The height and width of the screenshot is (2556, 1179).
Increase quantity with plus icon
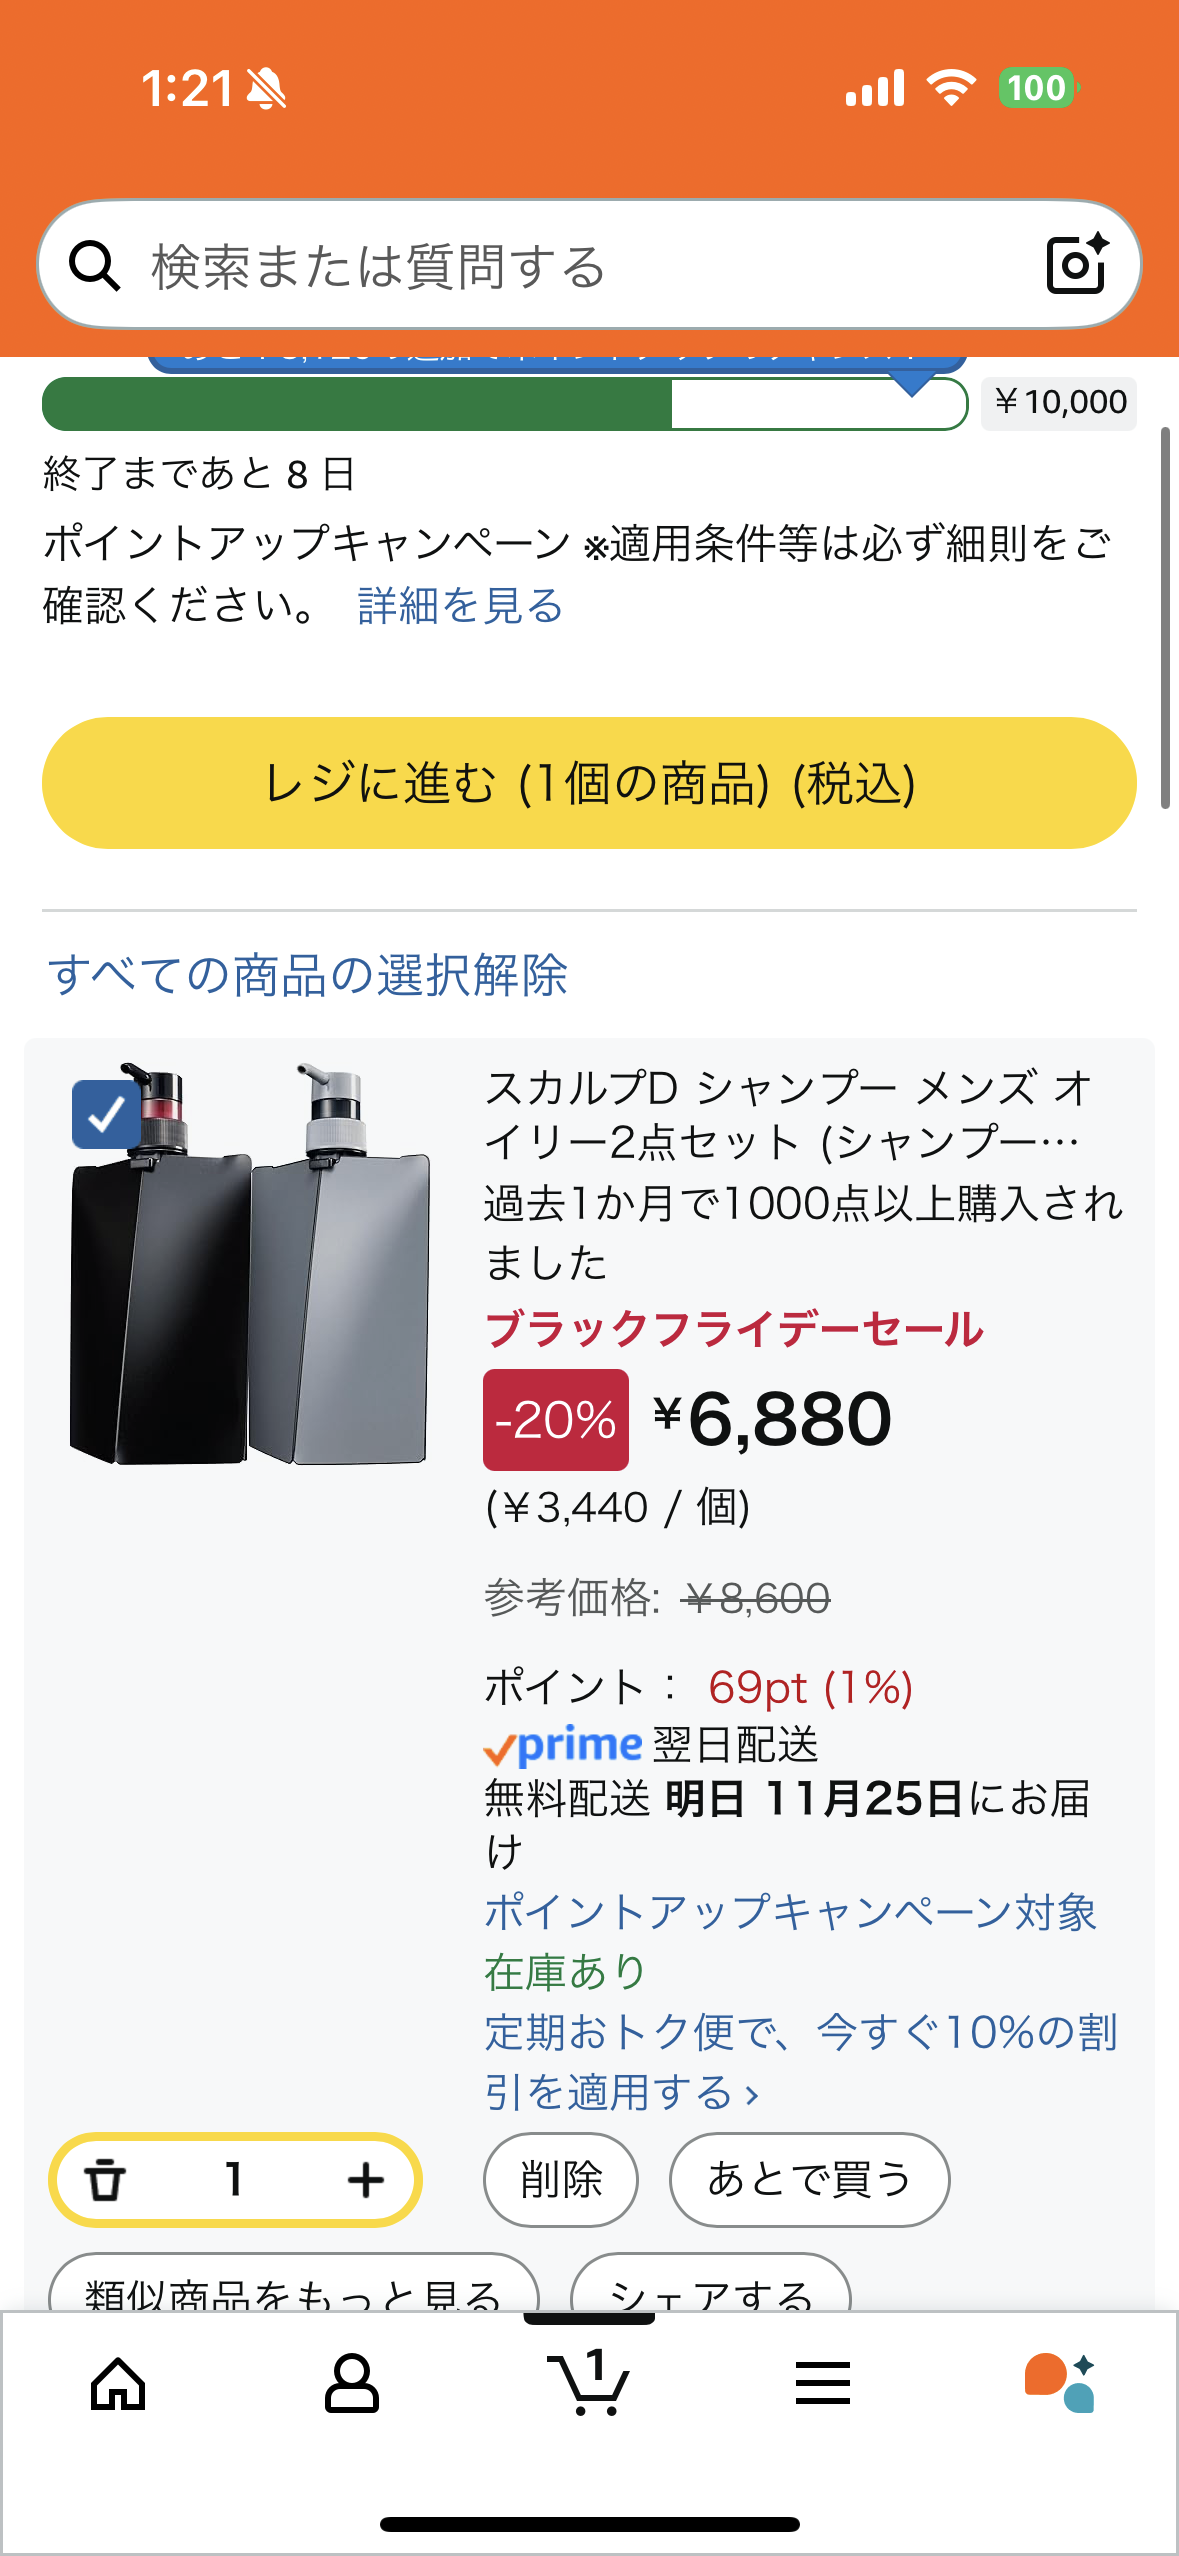coord(366,2180)
